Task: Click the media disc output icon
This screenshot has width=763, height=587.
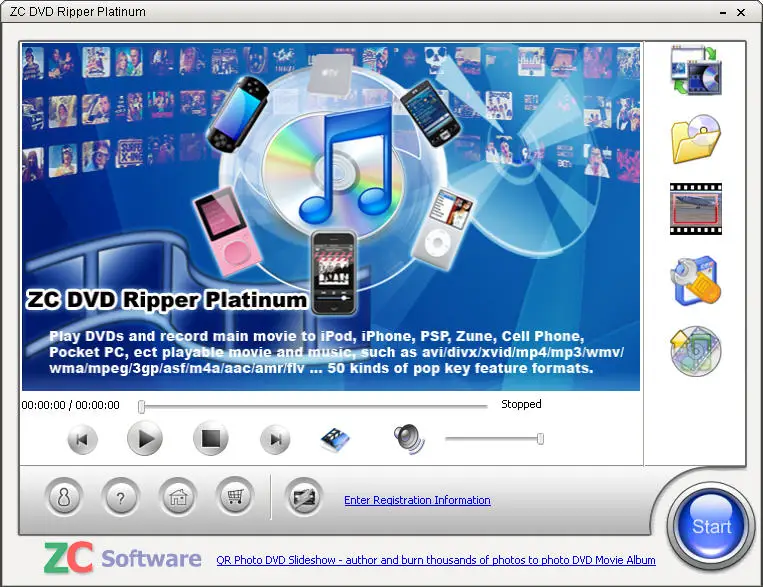Action: [696, 351]
